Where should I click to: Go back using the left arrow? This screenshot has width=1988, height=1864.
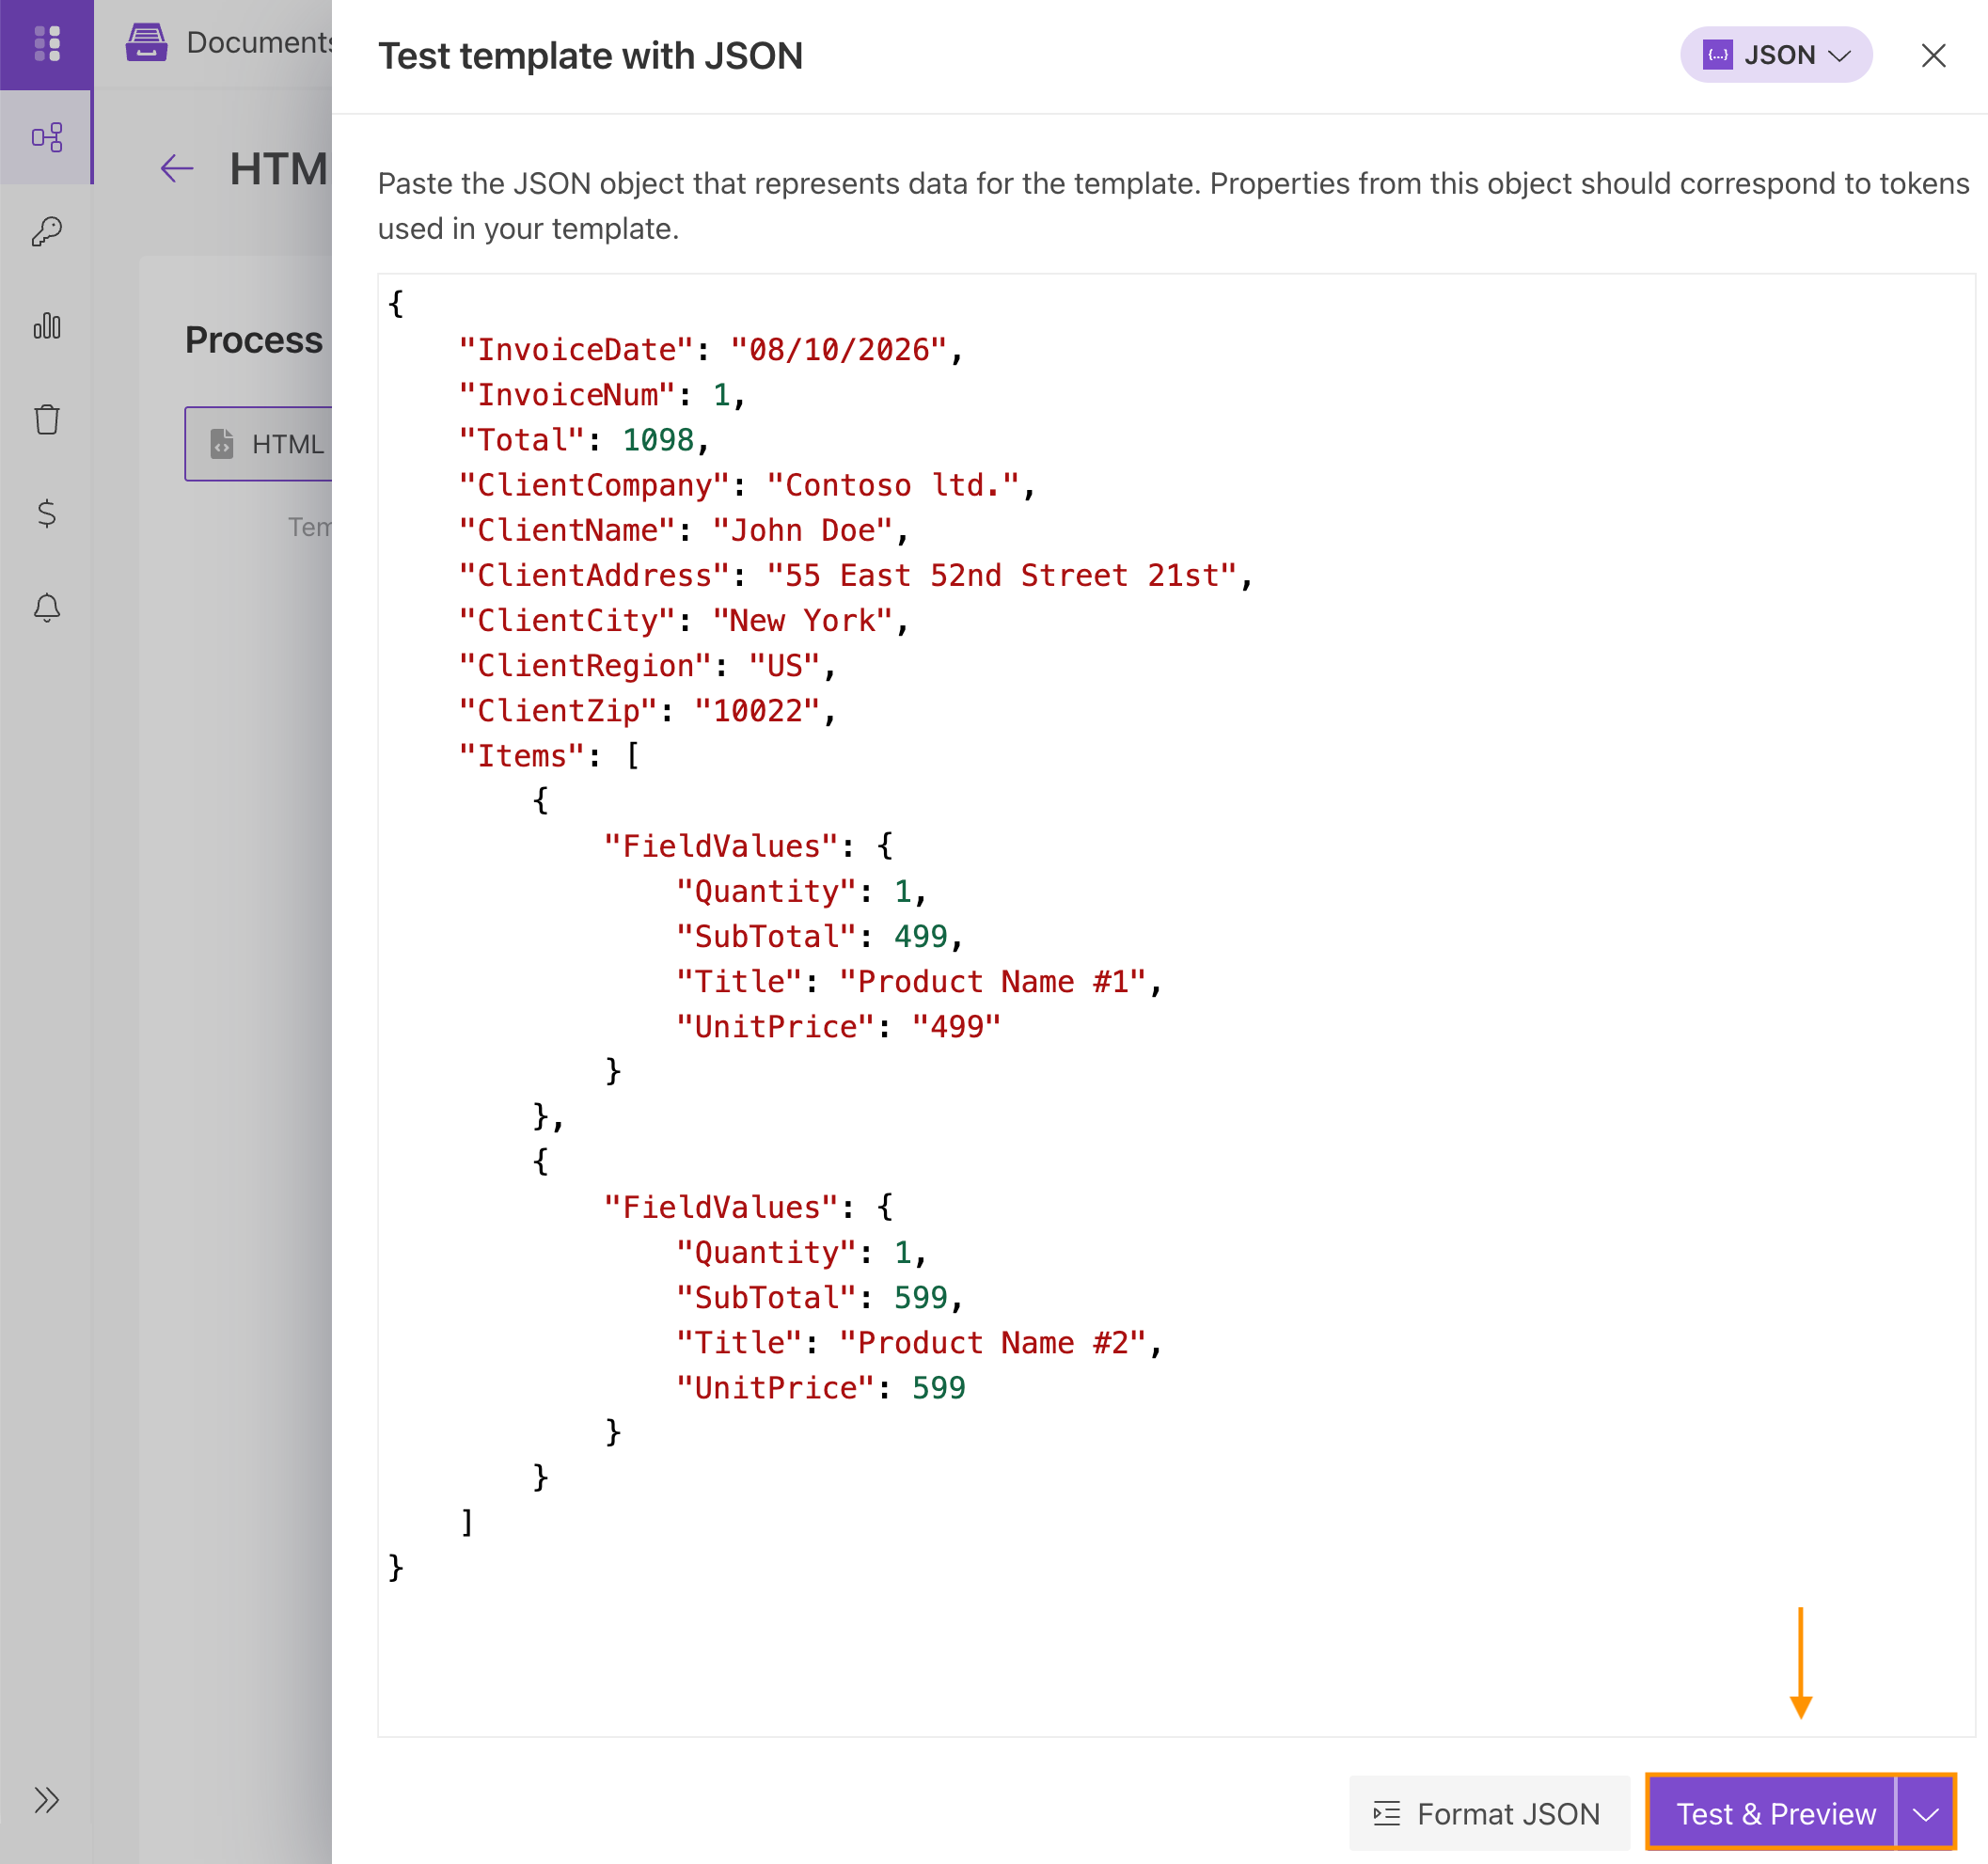(177, 168)
